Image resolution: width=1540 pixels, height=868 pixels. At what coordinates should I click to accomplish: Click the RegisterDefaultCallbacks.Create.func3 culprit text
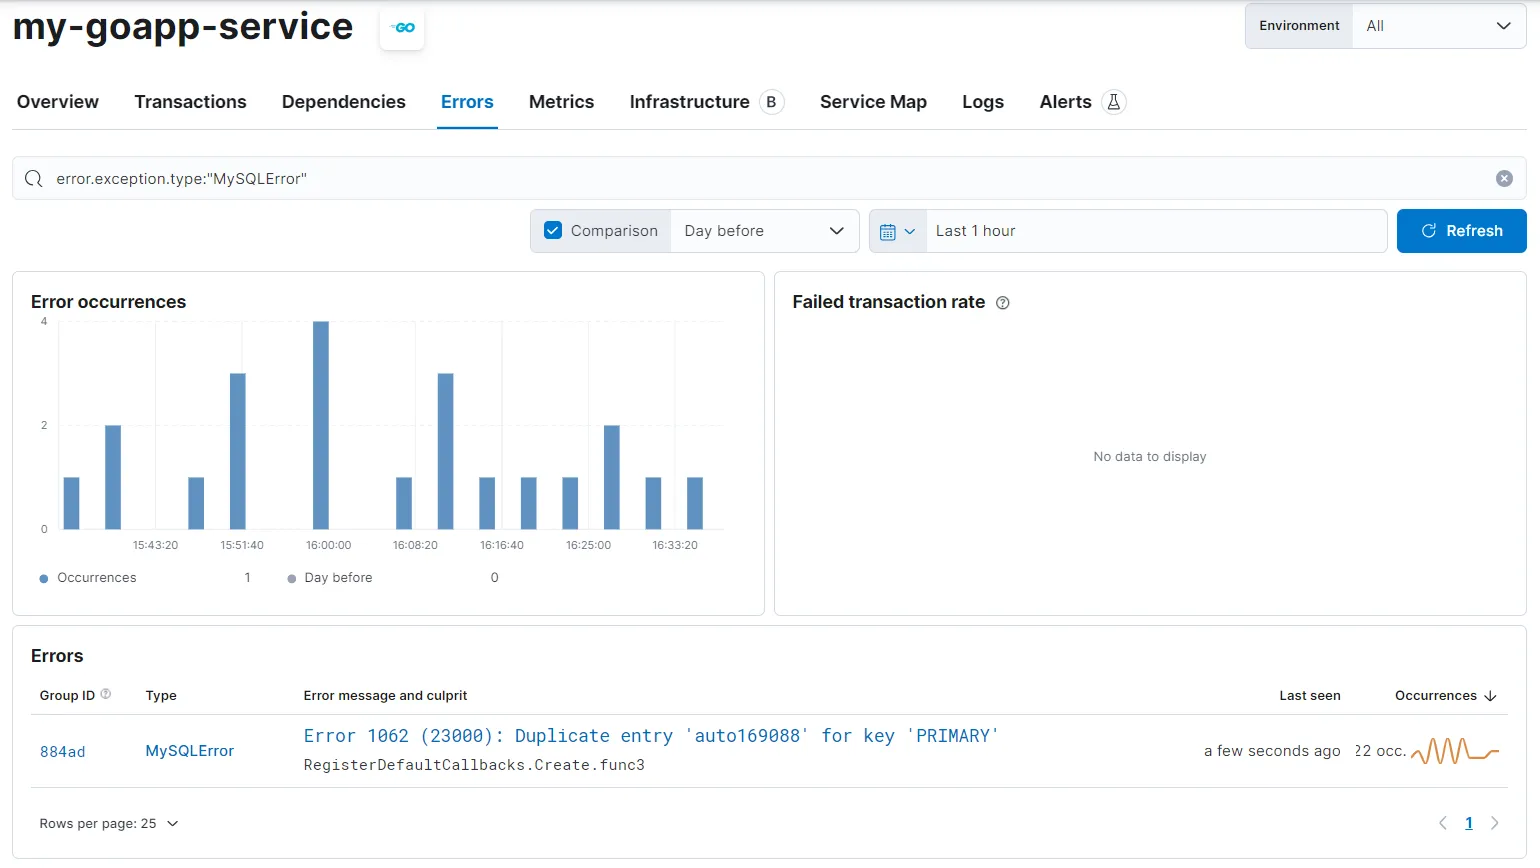pos(474,765)
